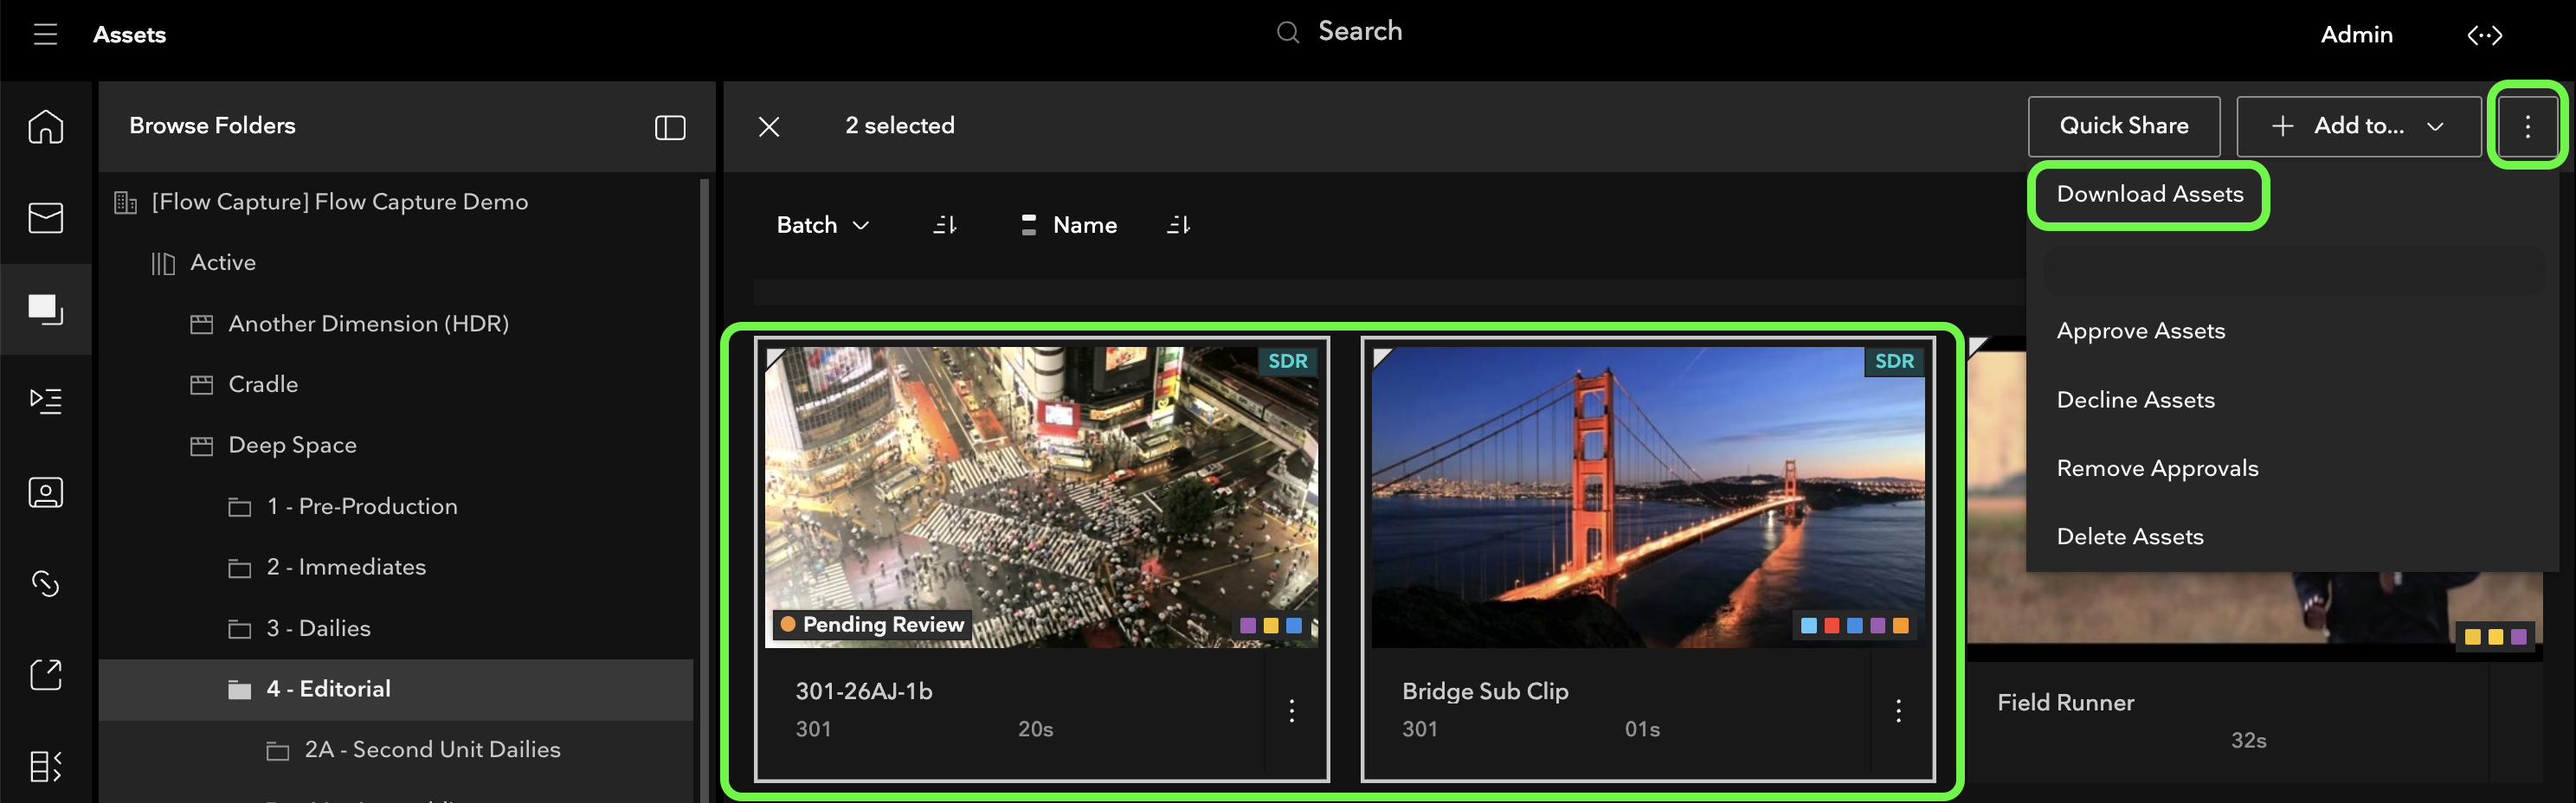Open the Field Runner asset card
This screenshot has width=2576, height=803.
(2255, 560)
